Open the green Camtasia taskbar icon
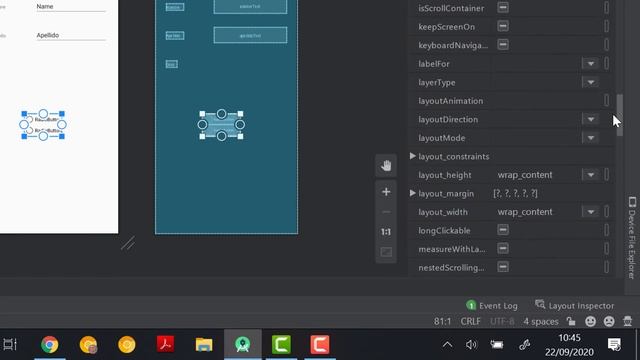 pyautogui.click(x=281, y=344)
